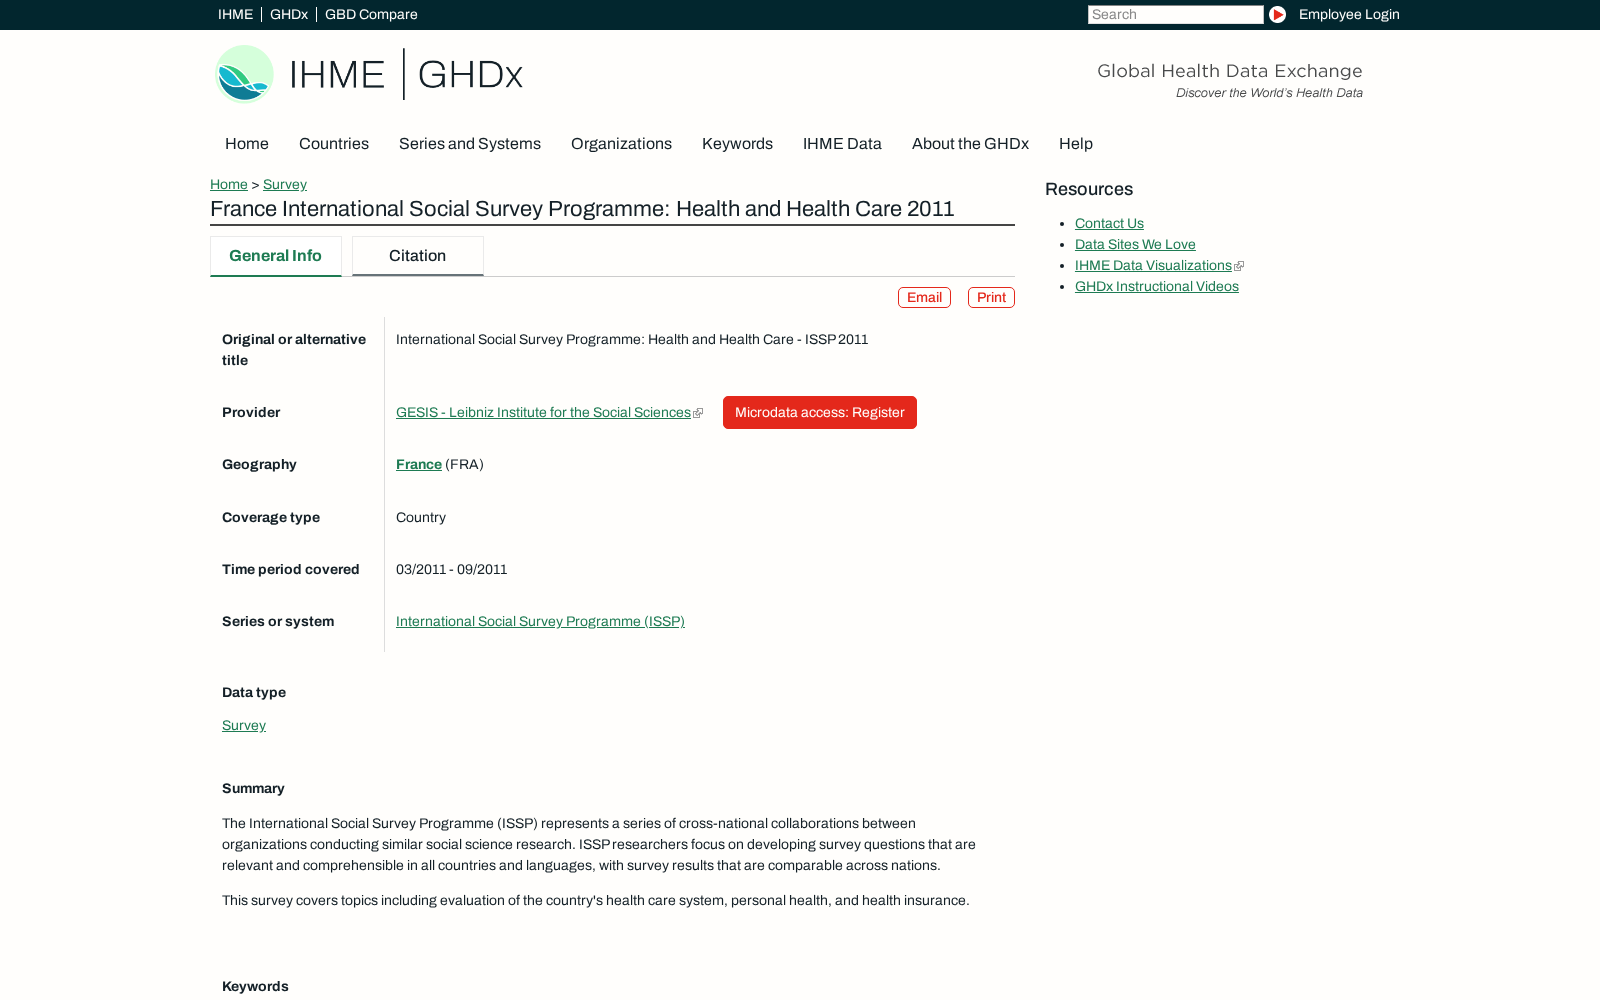Click the summary paragraph starting This survey covers topics
The image size is (1600, 1000).
[x=595, y=900]
